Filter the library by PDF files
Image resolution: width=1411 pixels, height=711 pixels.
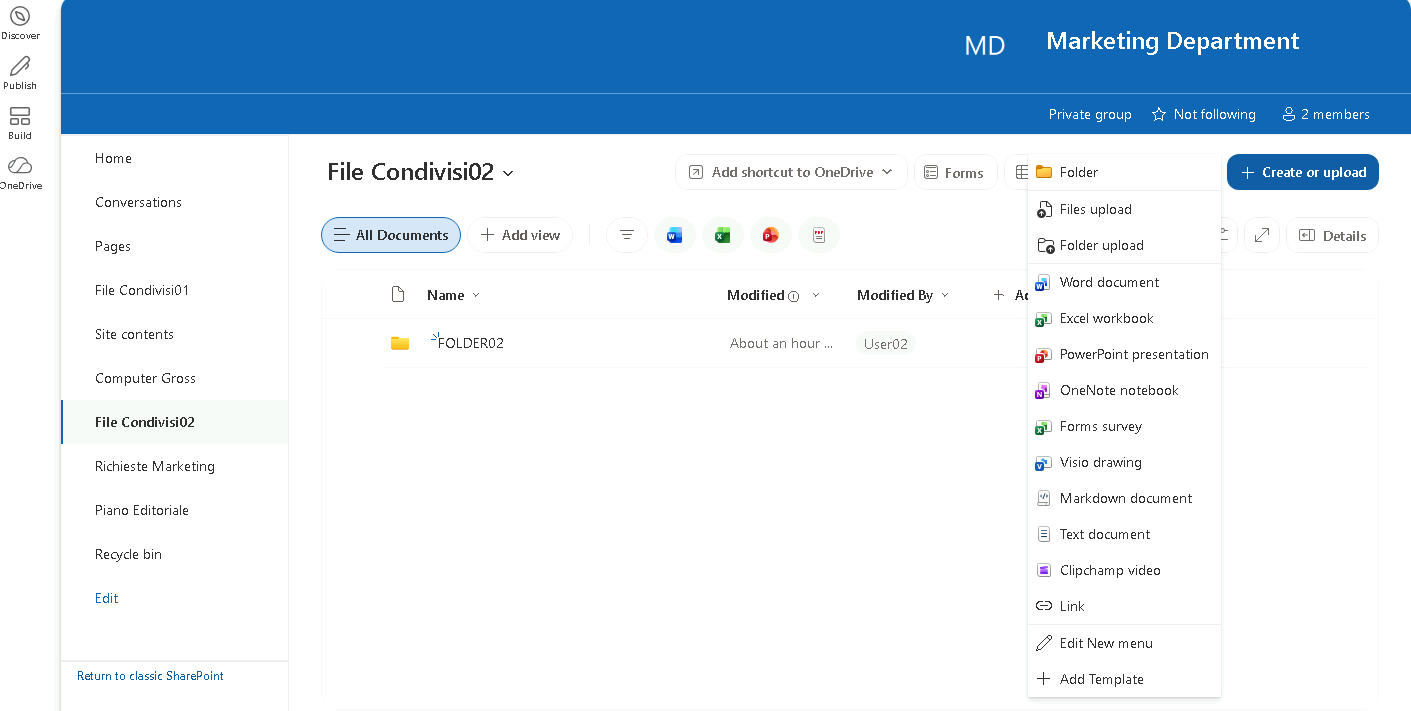click(819, 235)
